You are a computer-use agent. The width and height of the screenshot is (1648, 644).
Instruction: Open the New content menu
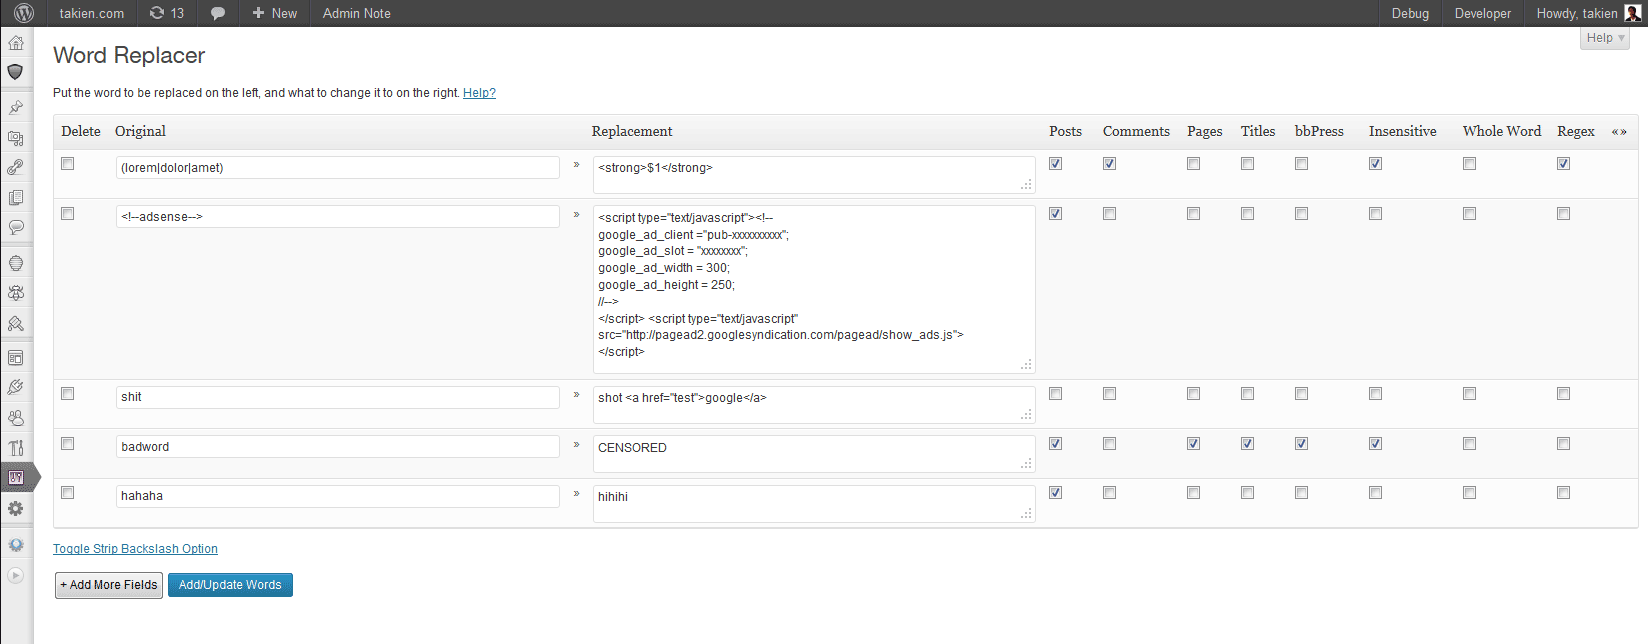tap(275, 13)
